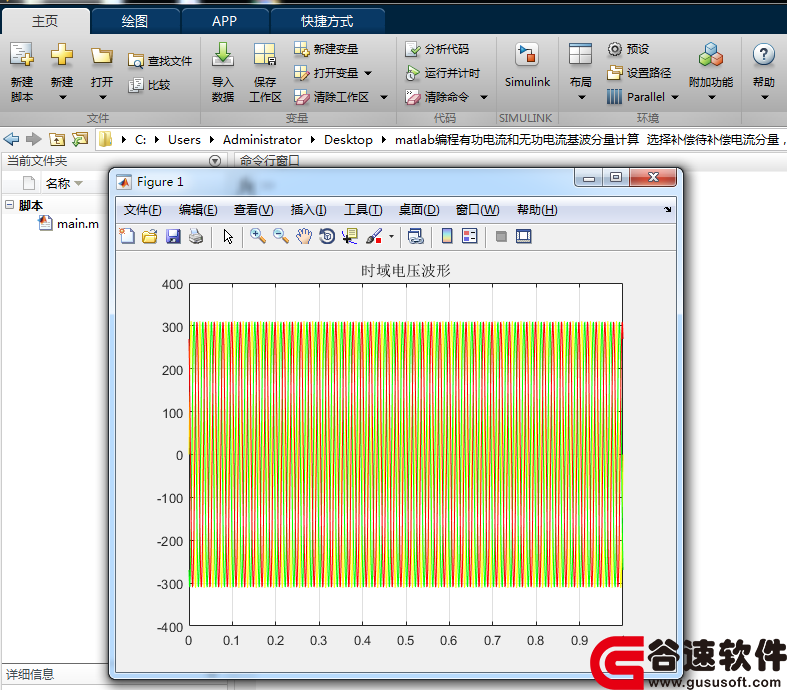The image size is (787, 690).
Task: Click Open File icon in Figure 1 toolbar
Action: point(150,236)
